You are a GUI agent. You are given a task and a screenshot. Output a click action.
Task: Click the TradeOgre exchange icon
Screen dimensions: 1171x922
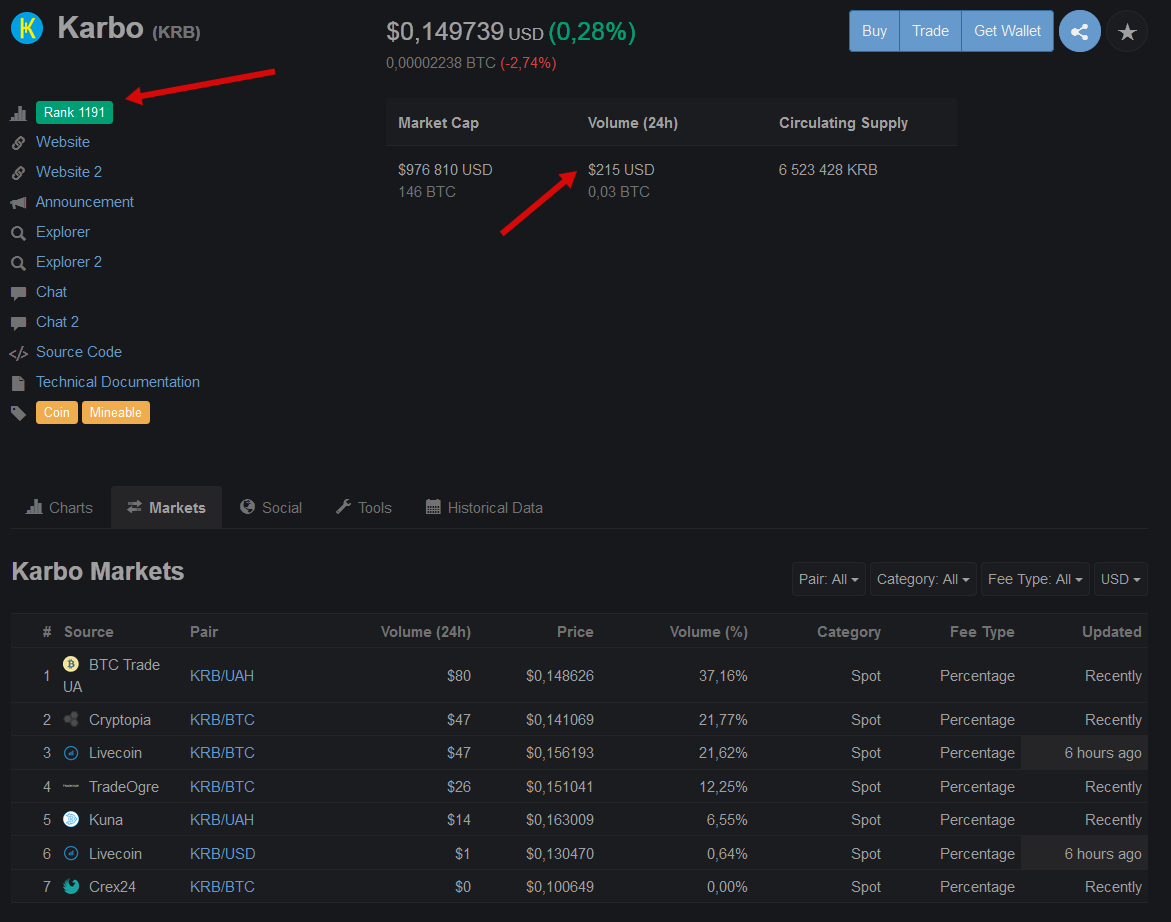71,786
